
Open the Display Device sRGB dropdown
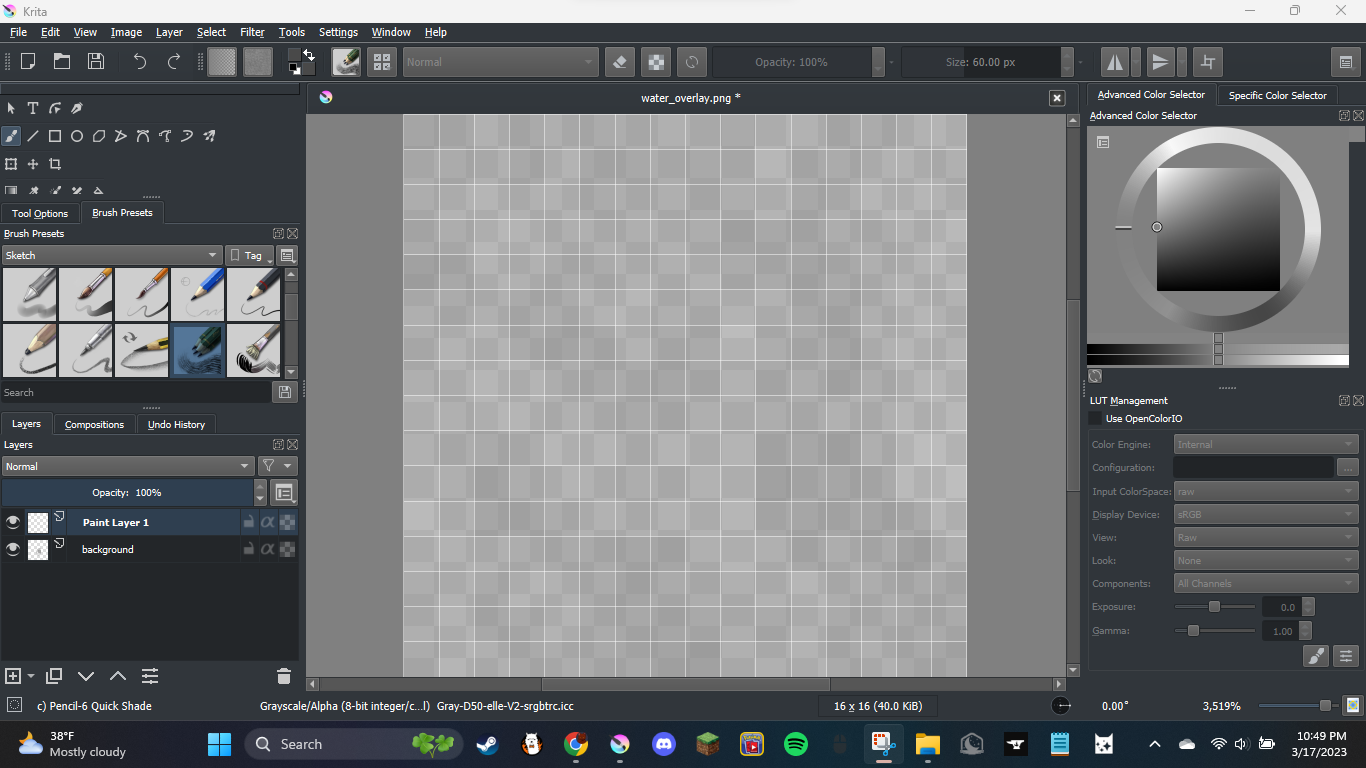[x=1265, y=514]
